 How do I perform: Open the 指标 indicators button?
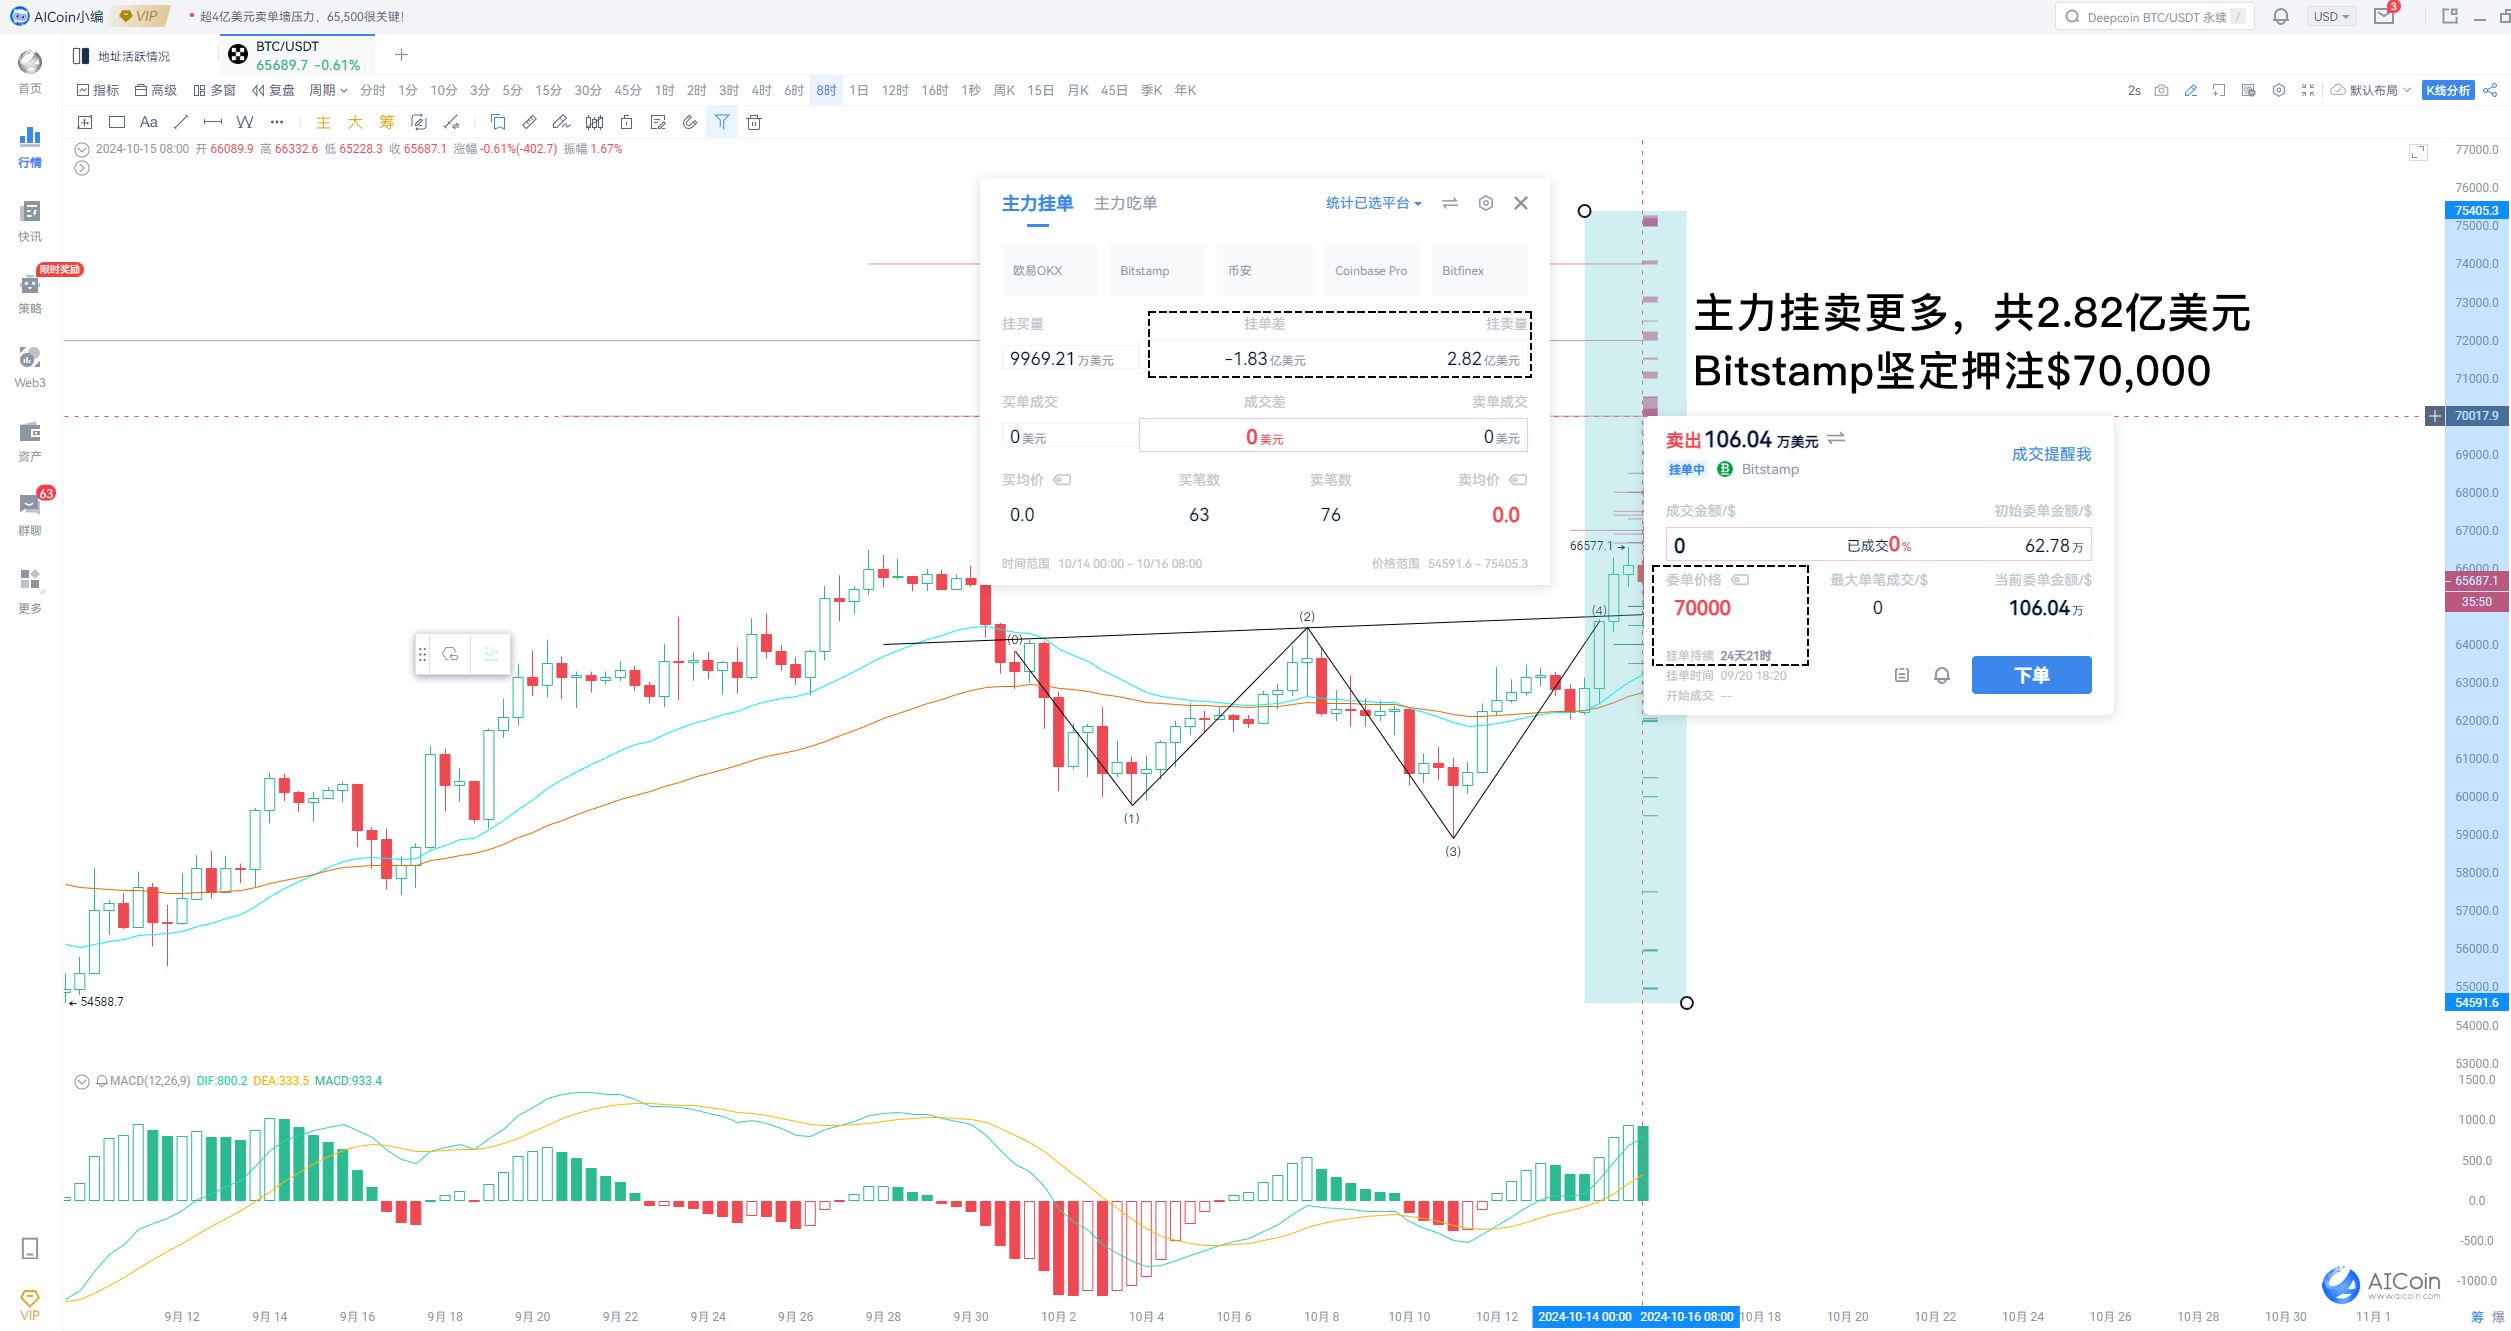point(98,90)
